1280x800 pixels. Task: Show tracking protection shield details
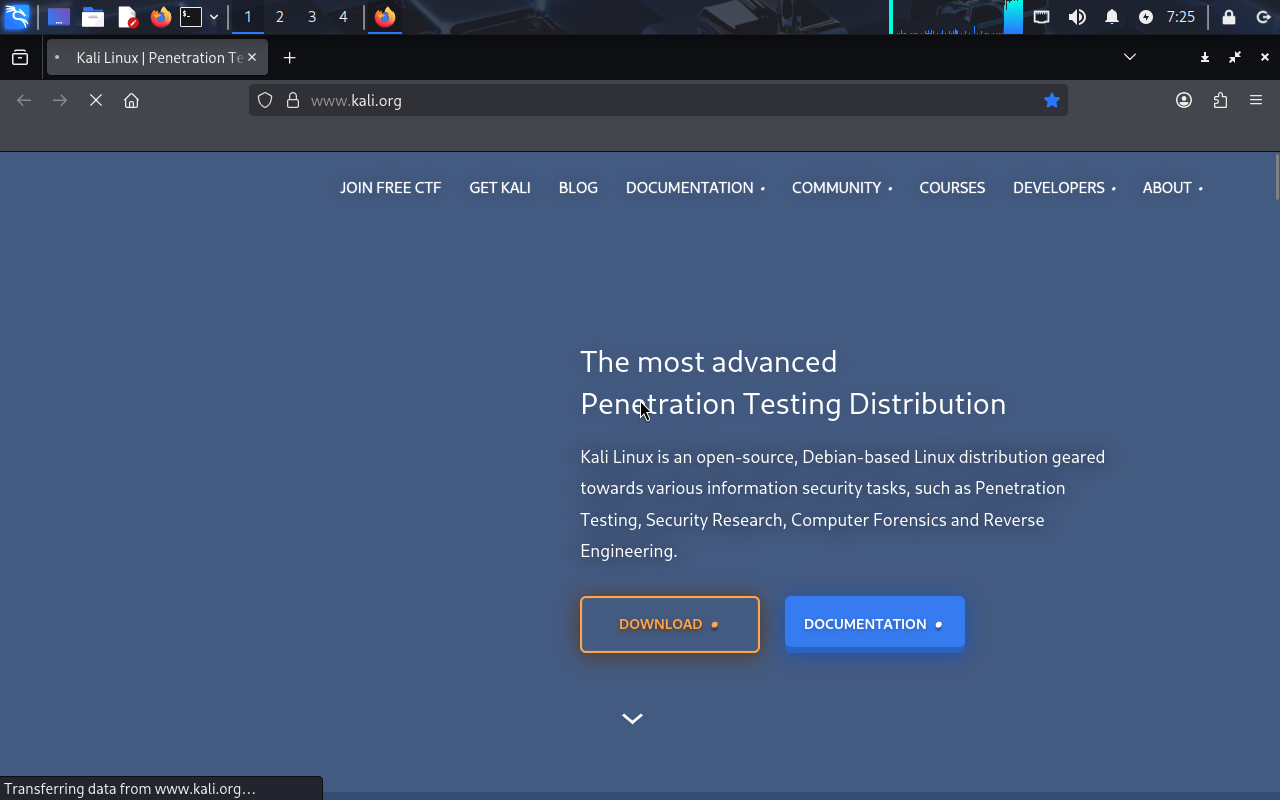[x=265, y=100]
